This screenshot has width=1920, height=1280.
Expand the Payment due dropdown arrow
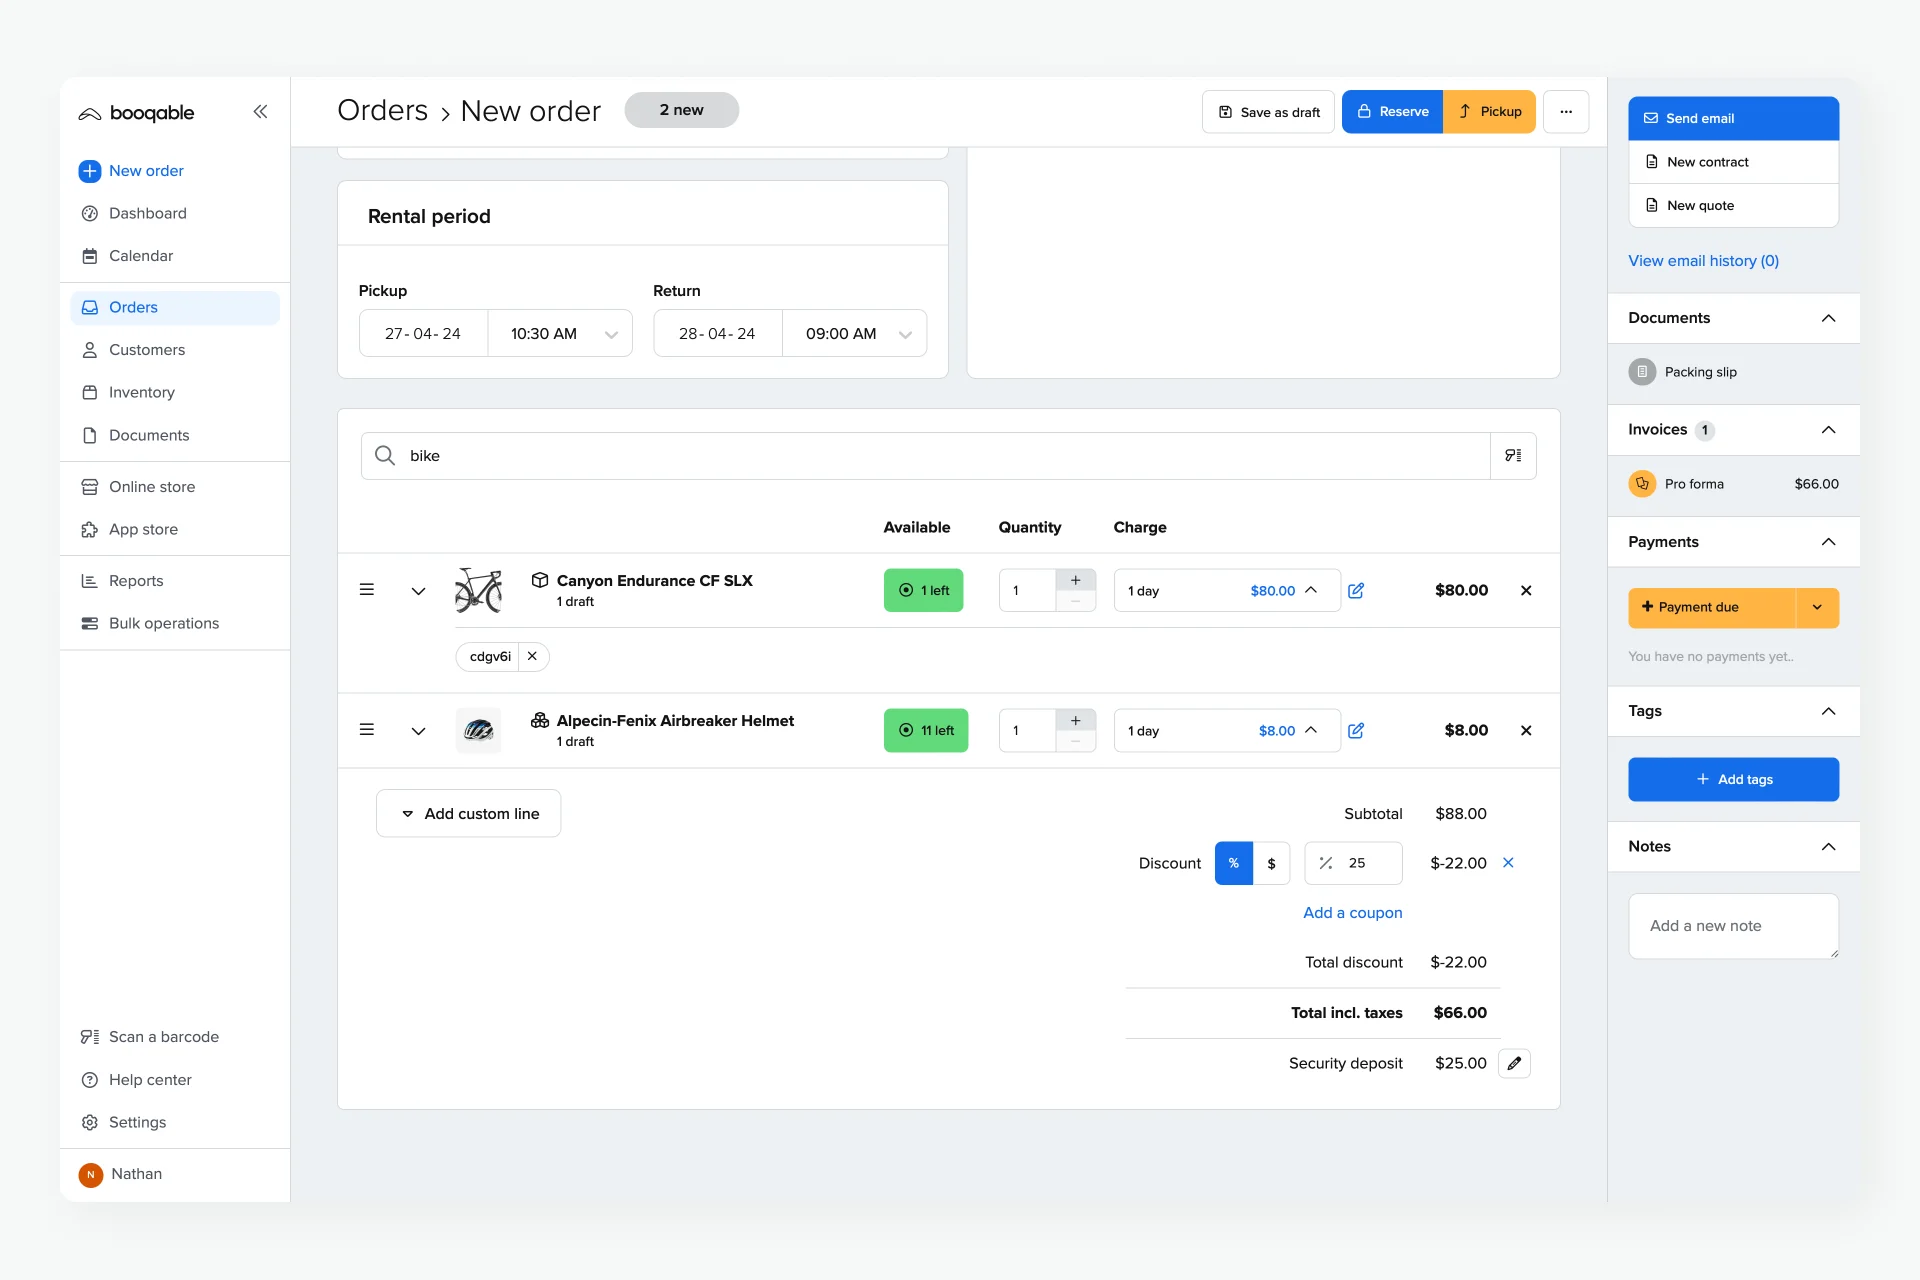(1817, 608)
